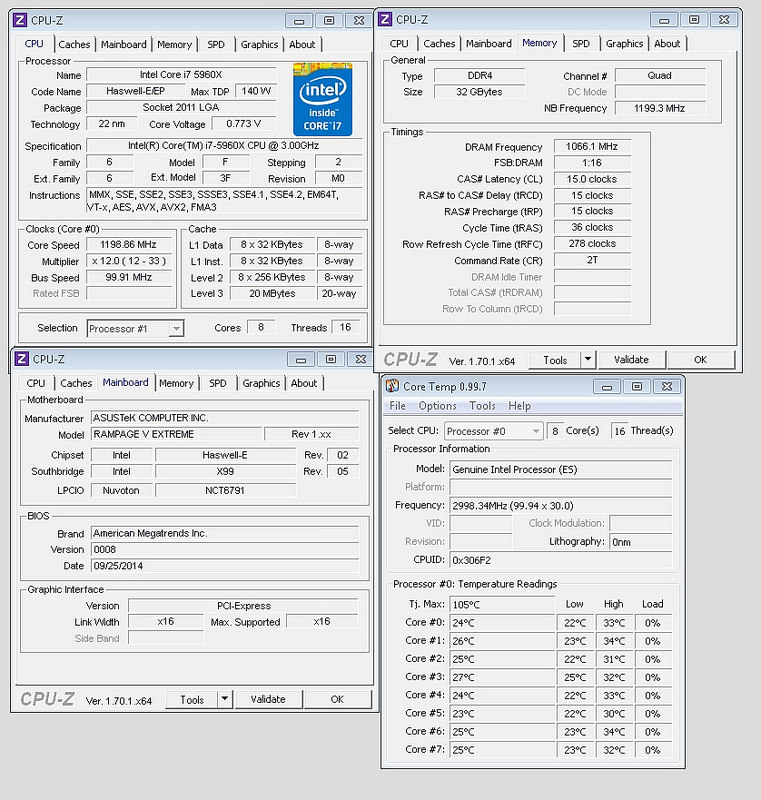The width and height of the screenshot is (761, 800).
Task: Expand the Tools arrow in the Memory window
Action: 588,359
